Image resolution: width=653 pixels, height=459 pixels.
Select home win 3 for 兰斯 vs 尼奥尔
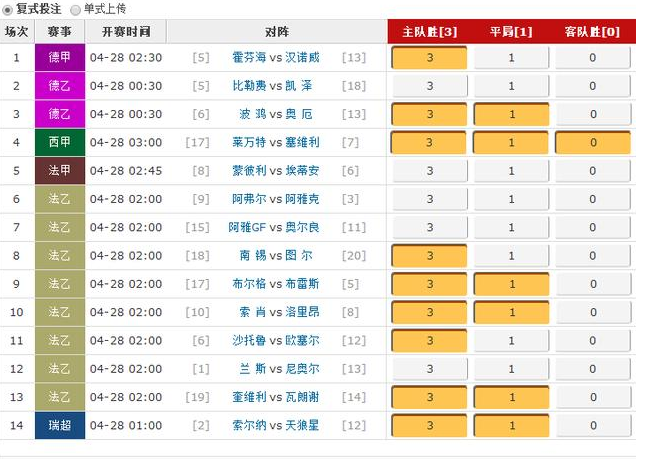[429, 369]
